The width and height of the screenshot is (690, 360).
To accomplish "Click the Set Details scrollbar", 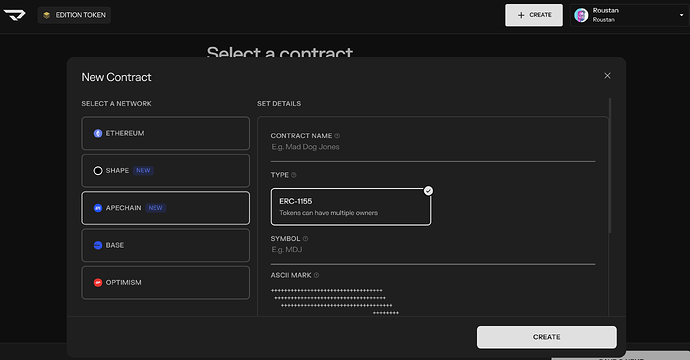I will pyautogui.click(x=609, y=165).
